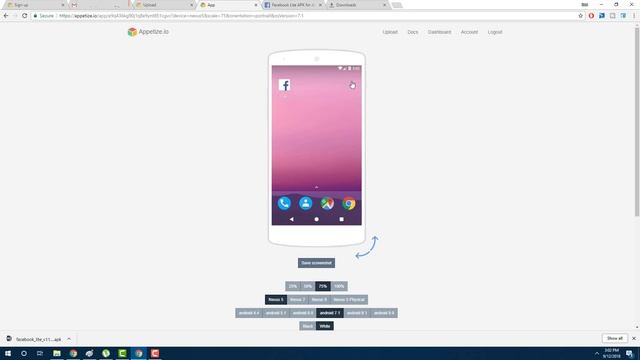Set scale to 25%
640x360 pixels.
(x=293, y=286)
